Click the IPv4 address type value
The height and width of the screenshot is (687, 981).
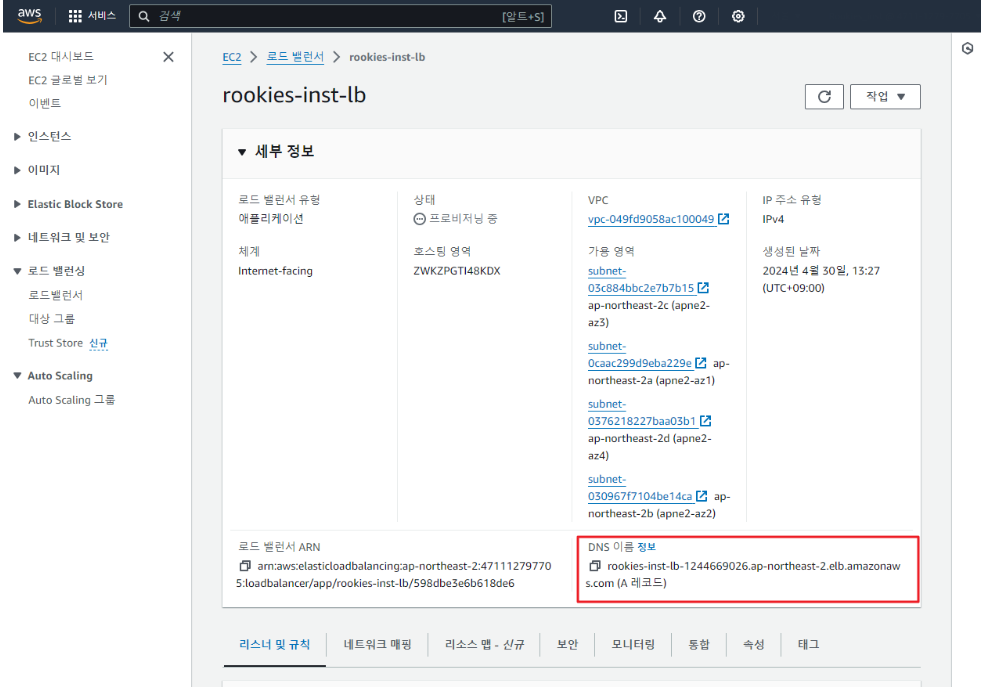(x=773, y=219)
